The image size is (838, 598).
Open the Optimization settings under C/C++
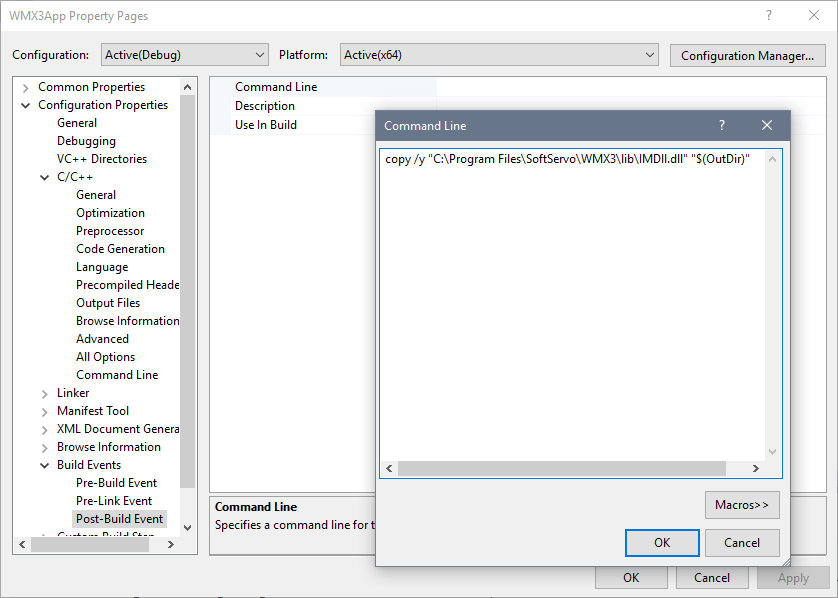click(x=110, y=212)
